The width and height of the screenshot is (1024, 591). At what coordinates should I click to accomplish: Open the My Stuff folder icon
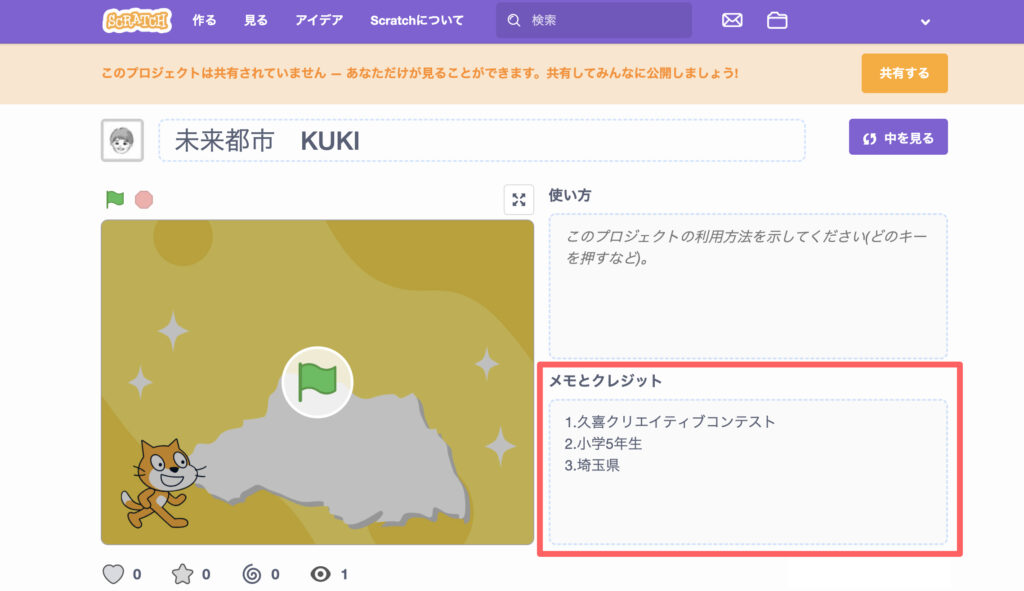point(776,20)
